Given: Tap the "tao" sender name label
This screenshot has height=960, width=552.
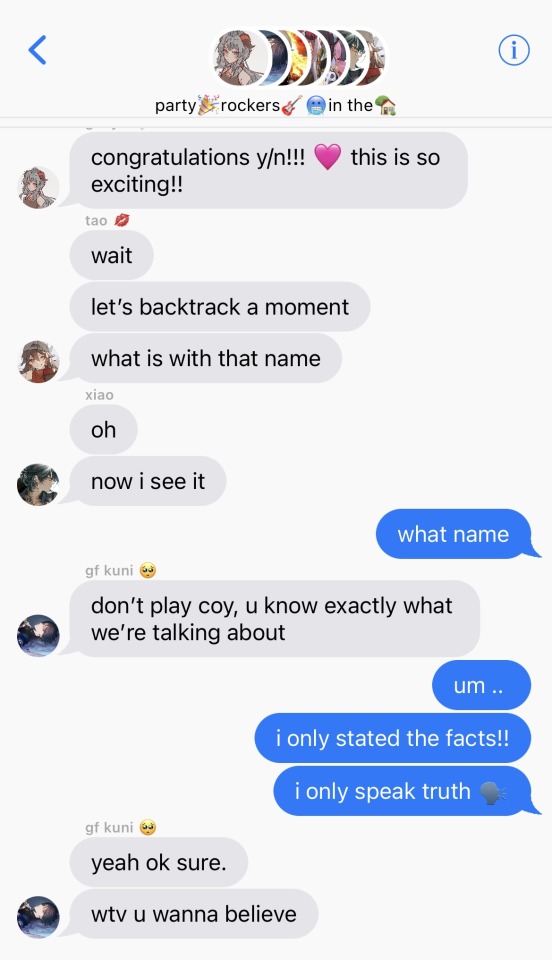Looking at the screenshot, I should [x=96, y=220].
